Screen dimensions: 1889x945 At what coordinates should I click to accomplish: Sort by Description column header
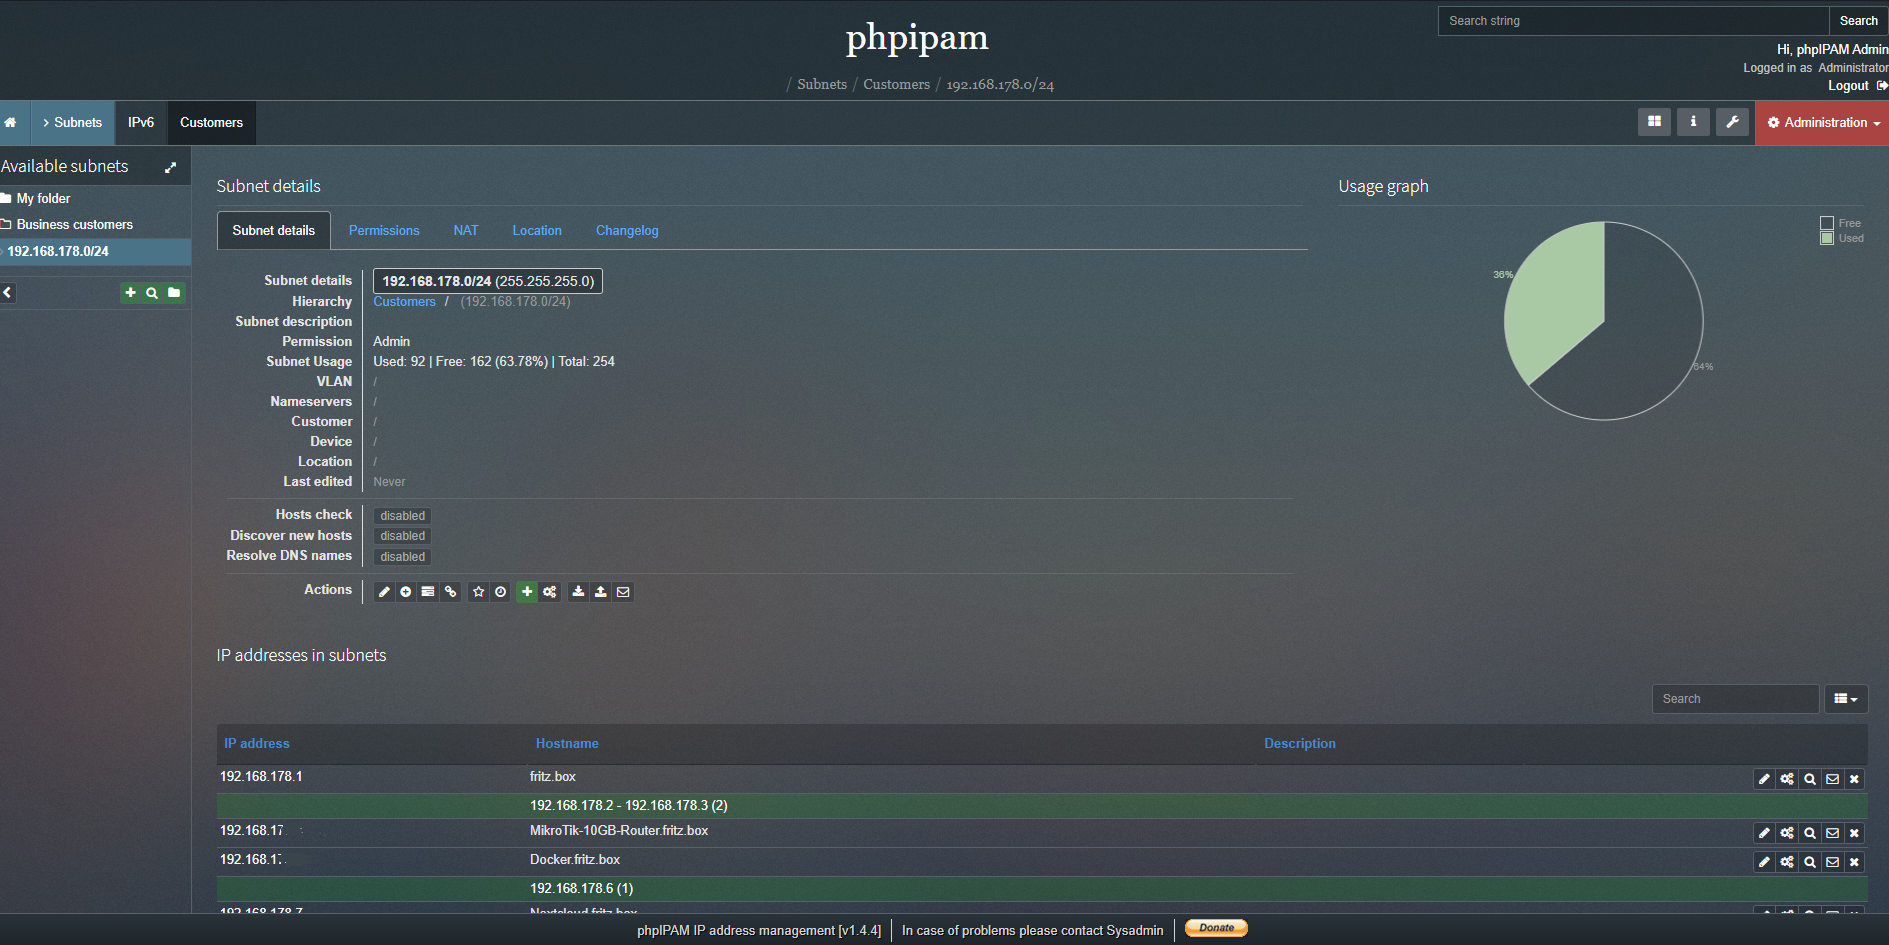click(1299, 744)
